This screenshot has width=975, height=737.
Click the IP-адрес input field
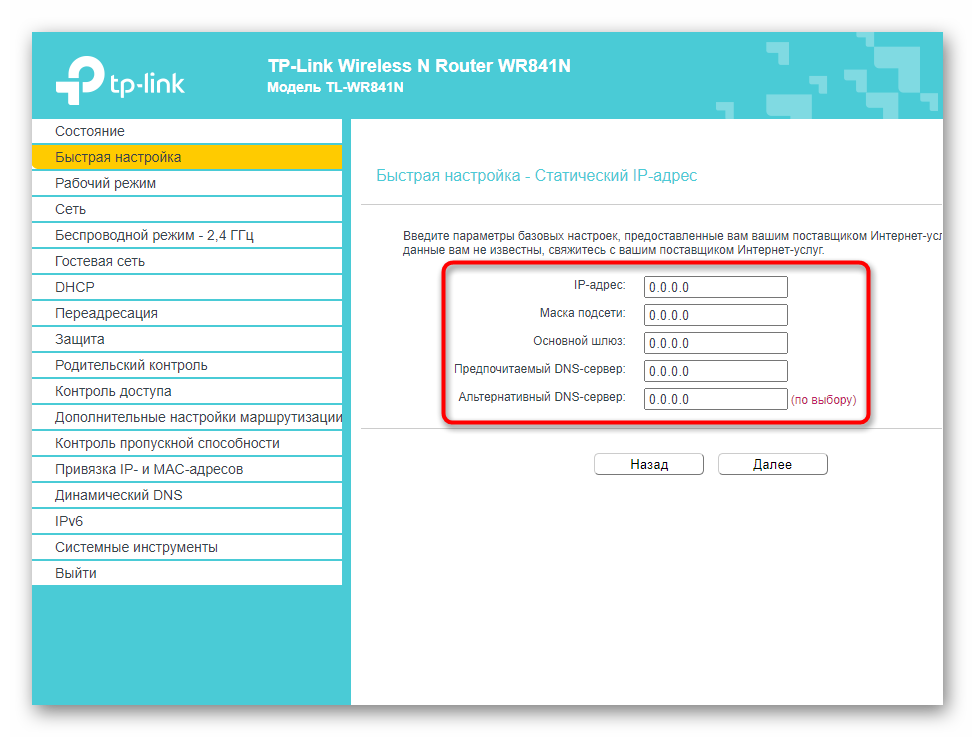(715, 287)
